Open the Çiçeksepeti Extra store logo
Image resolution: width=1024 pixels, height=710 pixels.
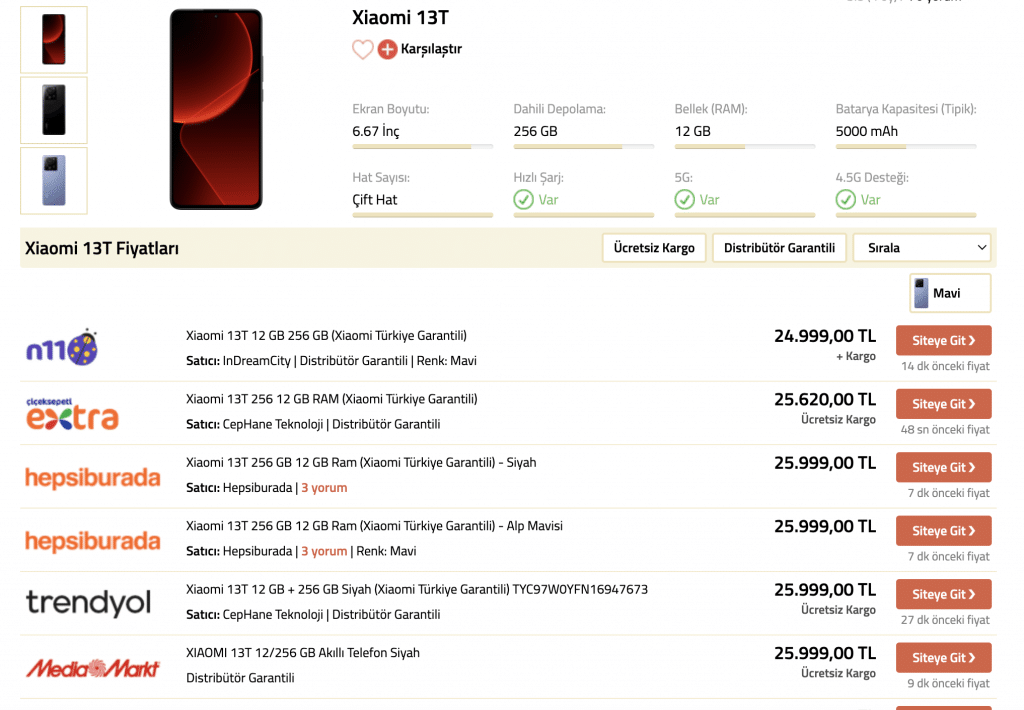point(72,413)
